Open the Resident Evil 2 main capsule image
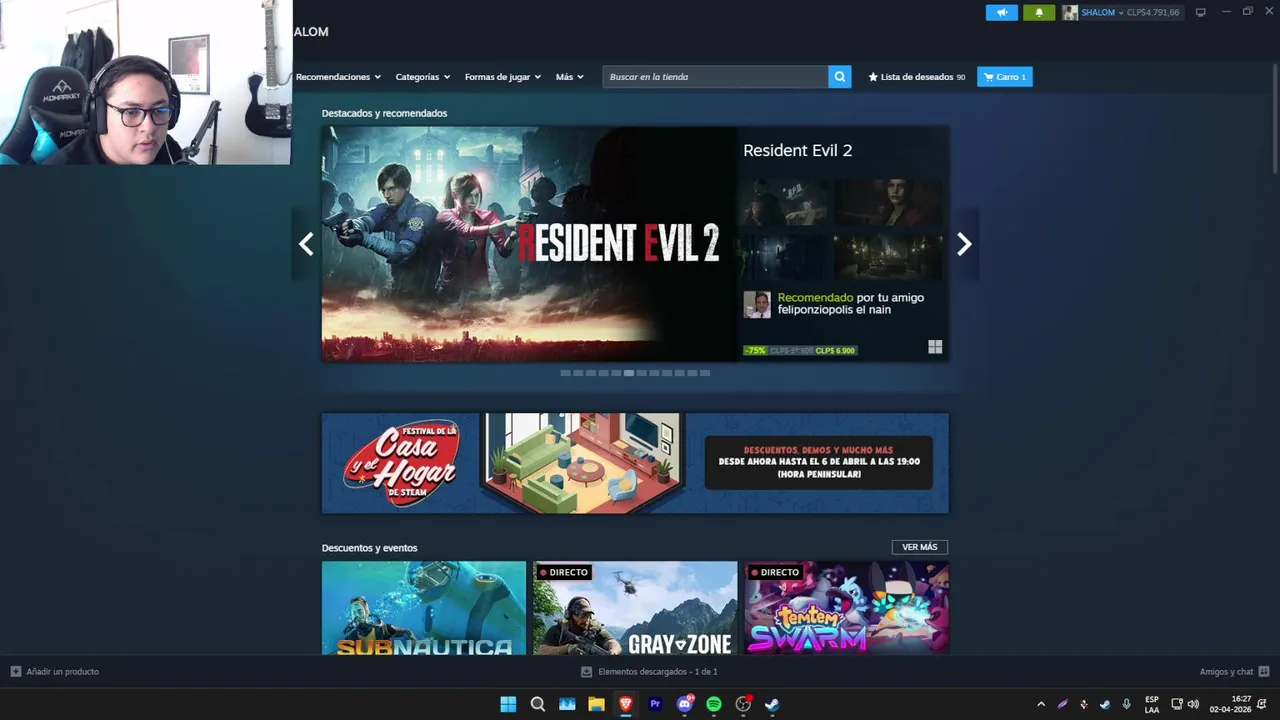The height and width of the screenshot is (720, 1280). pyautogui.click(x=529, y=244)
